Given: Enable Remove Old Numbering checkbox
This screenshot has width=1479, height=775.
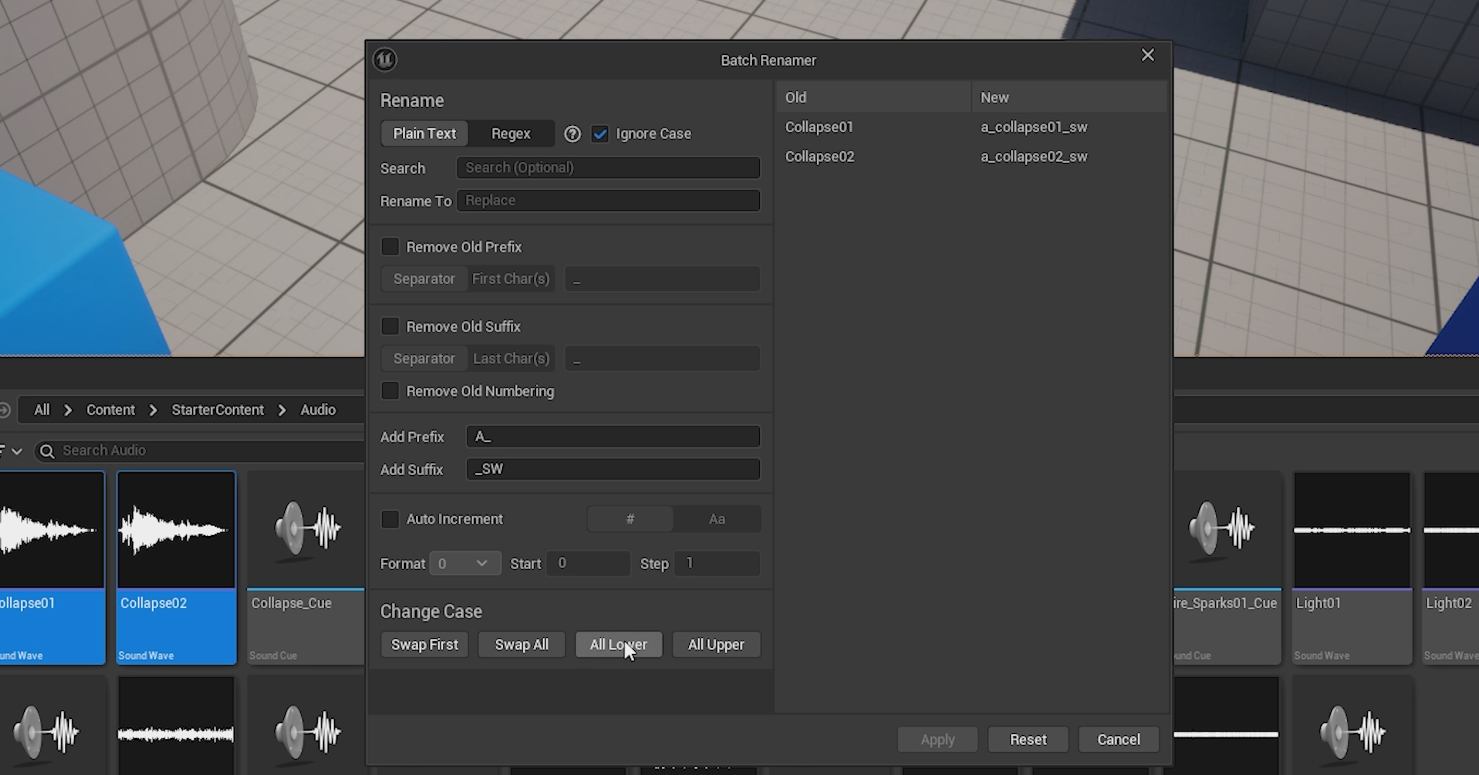Looking at the screenshot, I should (x=390, y=391).
